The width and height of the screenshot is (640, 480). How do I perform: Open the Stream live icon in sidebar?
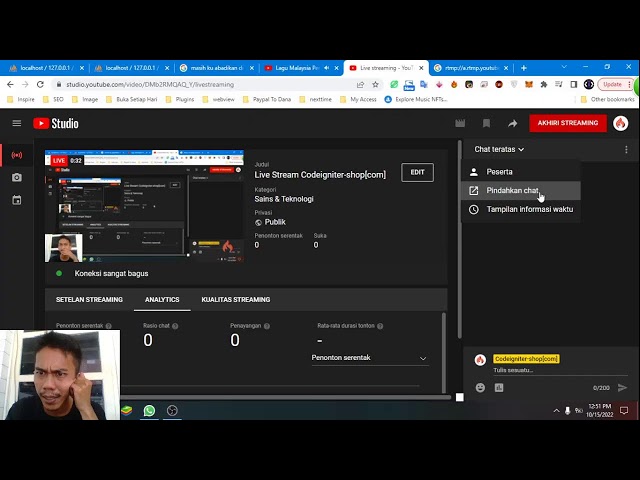[17, 155]
